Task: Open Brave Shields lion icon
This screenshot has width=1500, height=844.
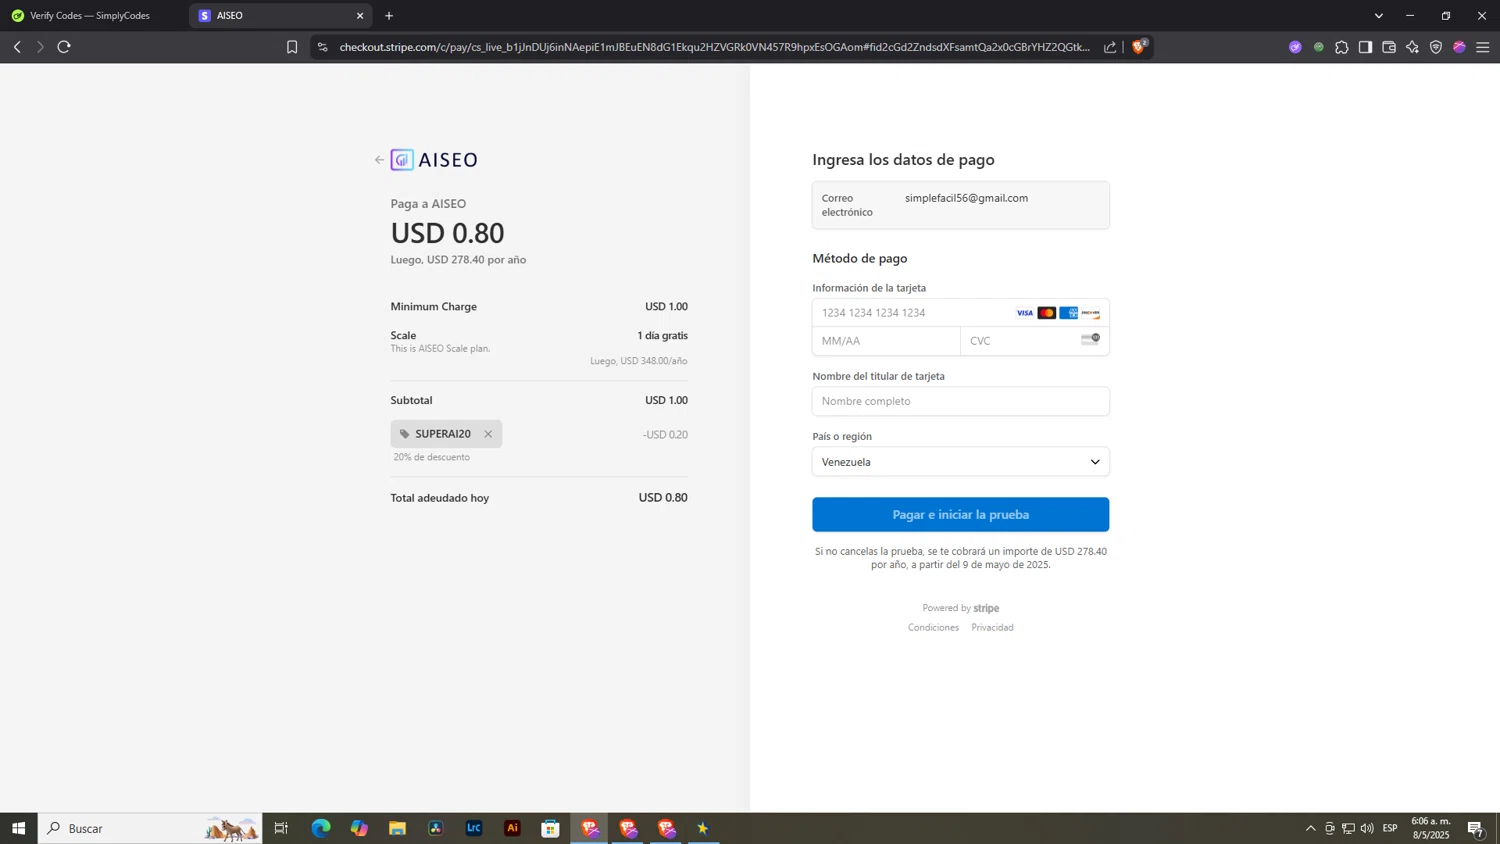Action: tap(1139, 46)
